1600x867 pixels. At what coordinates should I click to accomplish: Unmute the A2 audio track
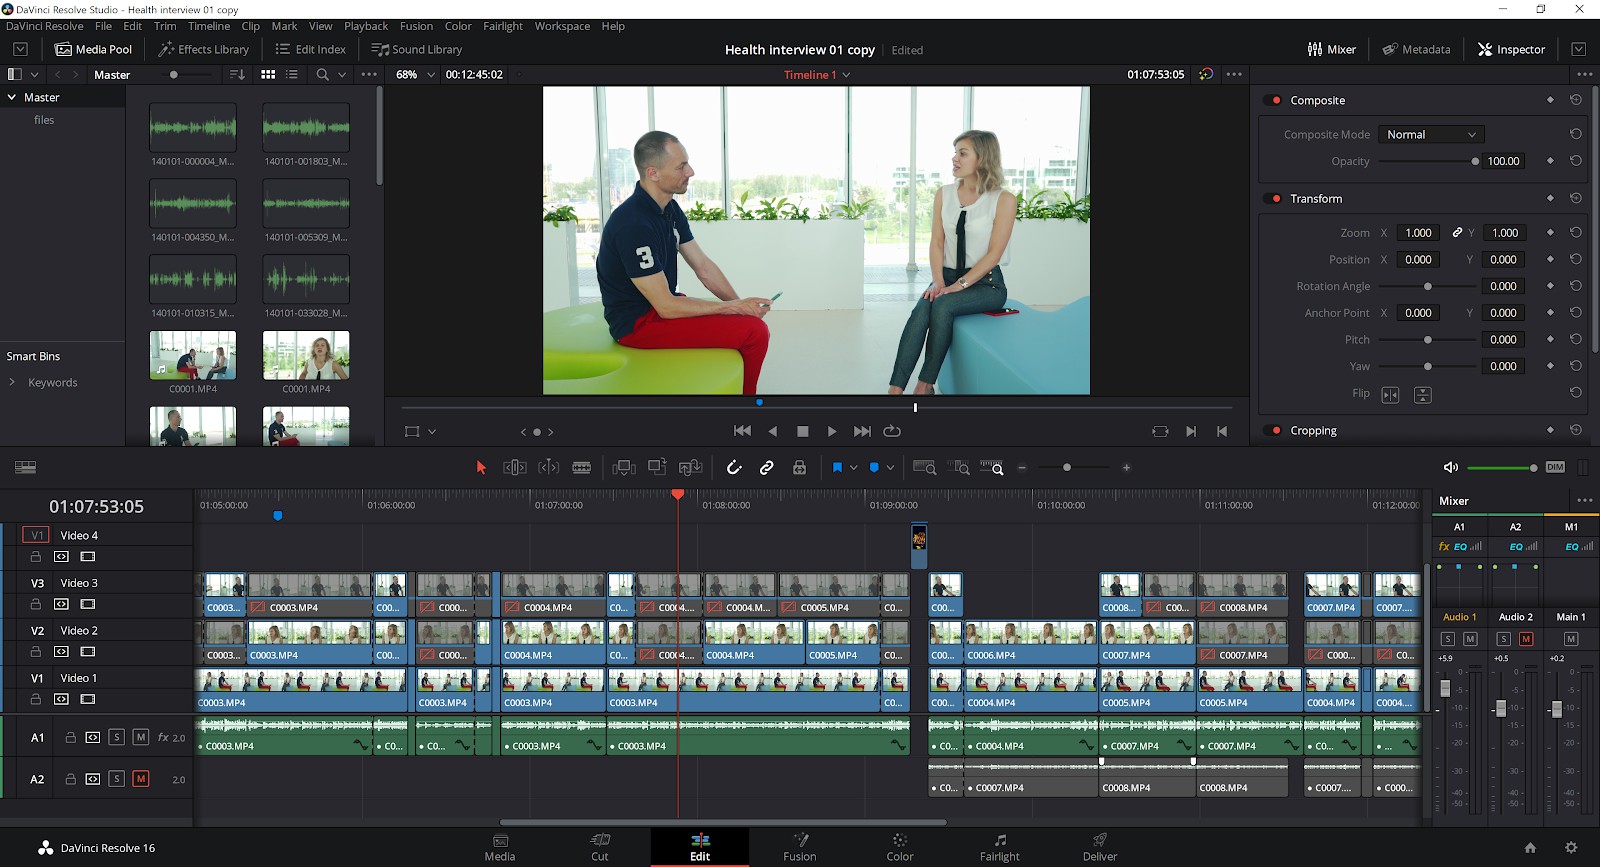click(x=141, y=779)
